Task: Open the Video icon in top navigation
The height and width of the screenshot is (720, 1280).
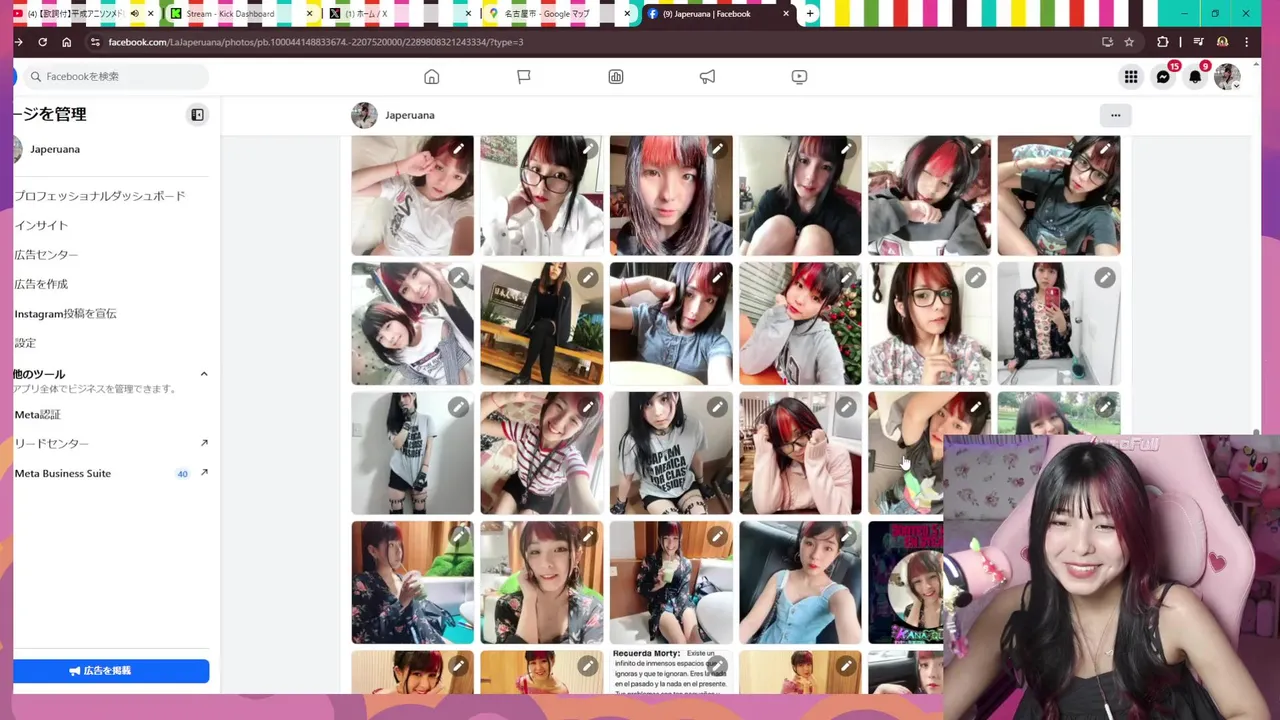Action: tap(799, 77)
